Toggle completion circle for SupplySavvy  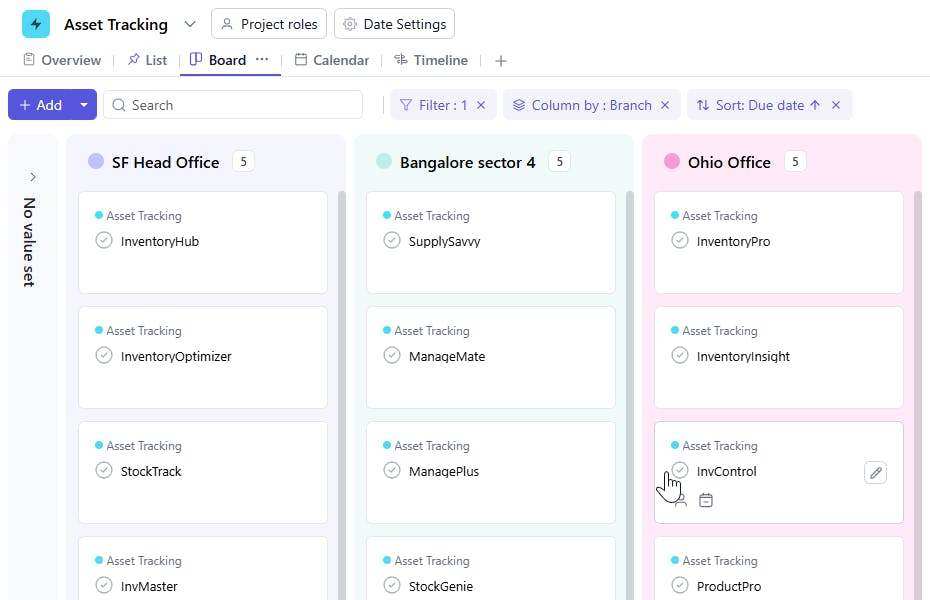click(391, 241)
